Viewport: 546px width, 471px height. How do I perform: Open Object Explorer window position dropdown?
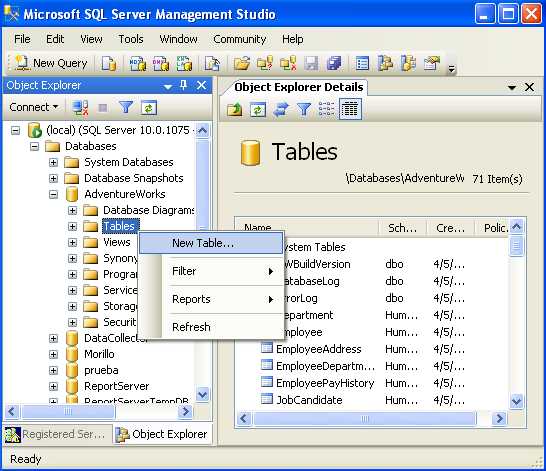coord(168,86)
